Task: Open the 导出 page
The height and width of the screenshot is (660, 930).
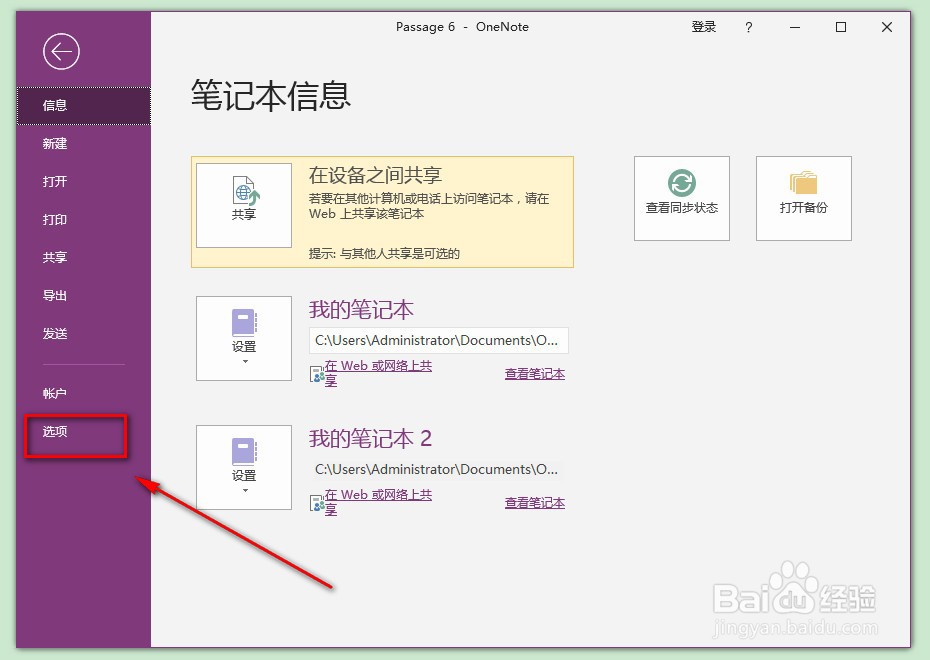Action: click(x=84, y=295)
